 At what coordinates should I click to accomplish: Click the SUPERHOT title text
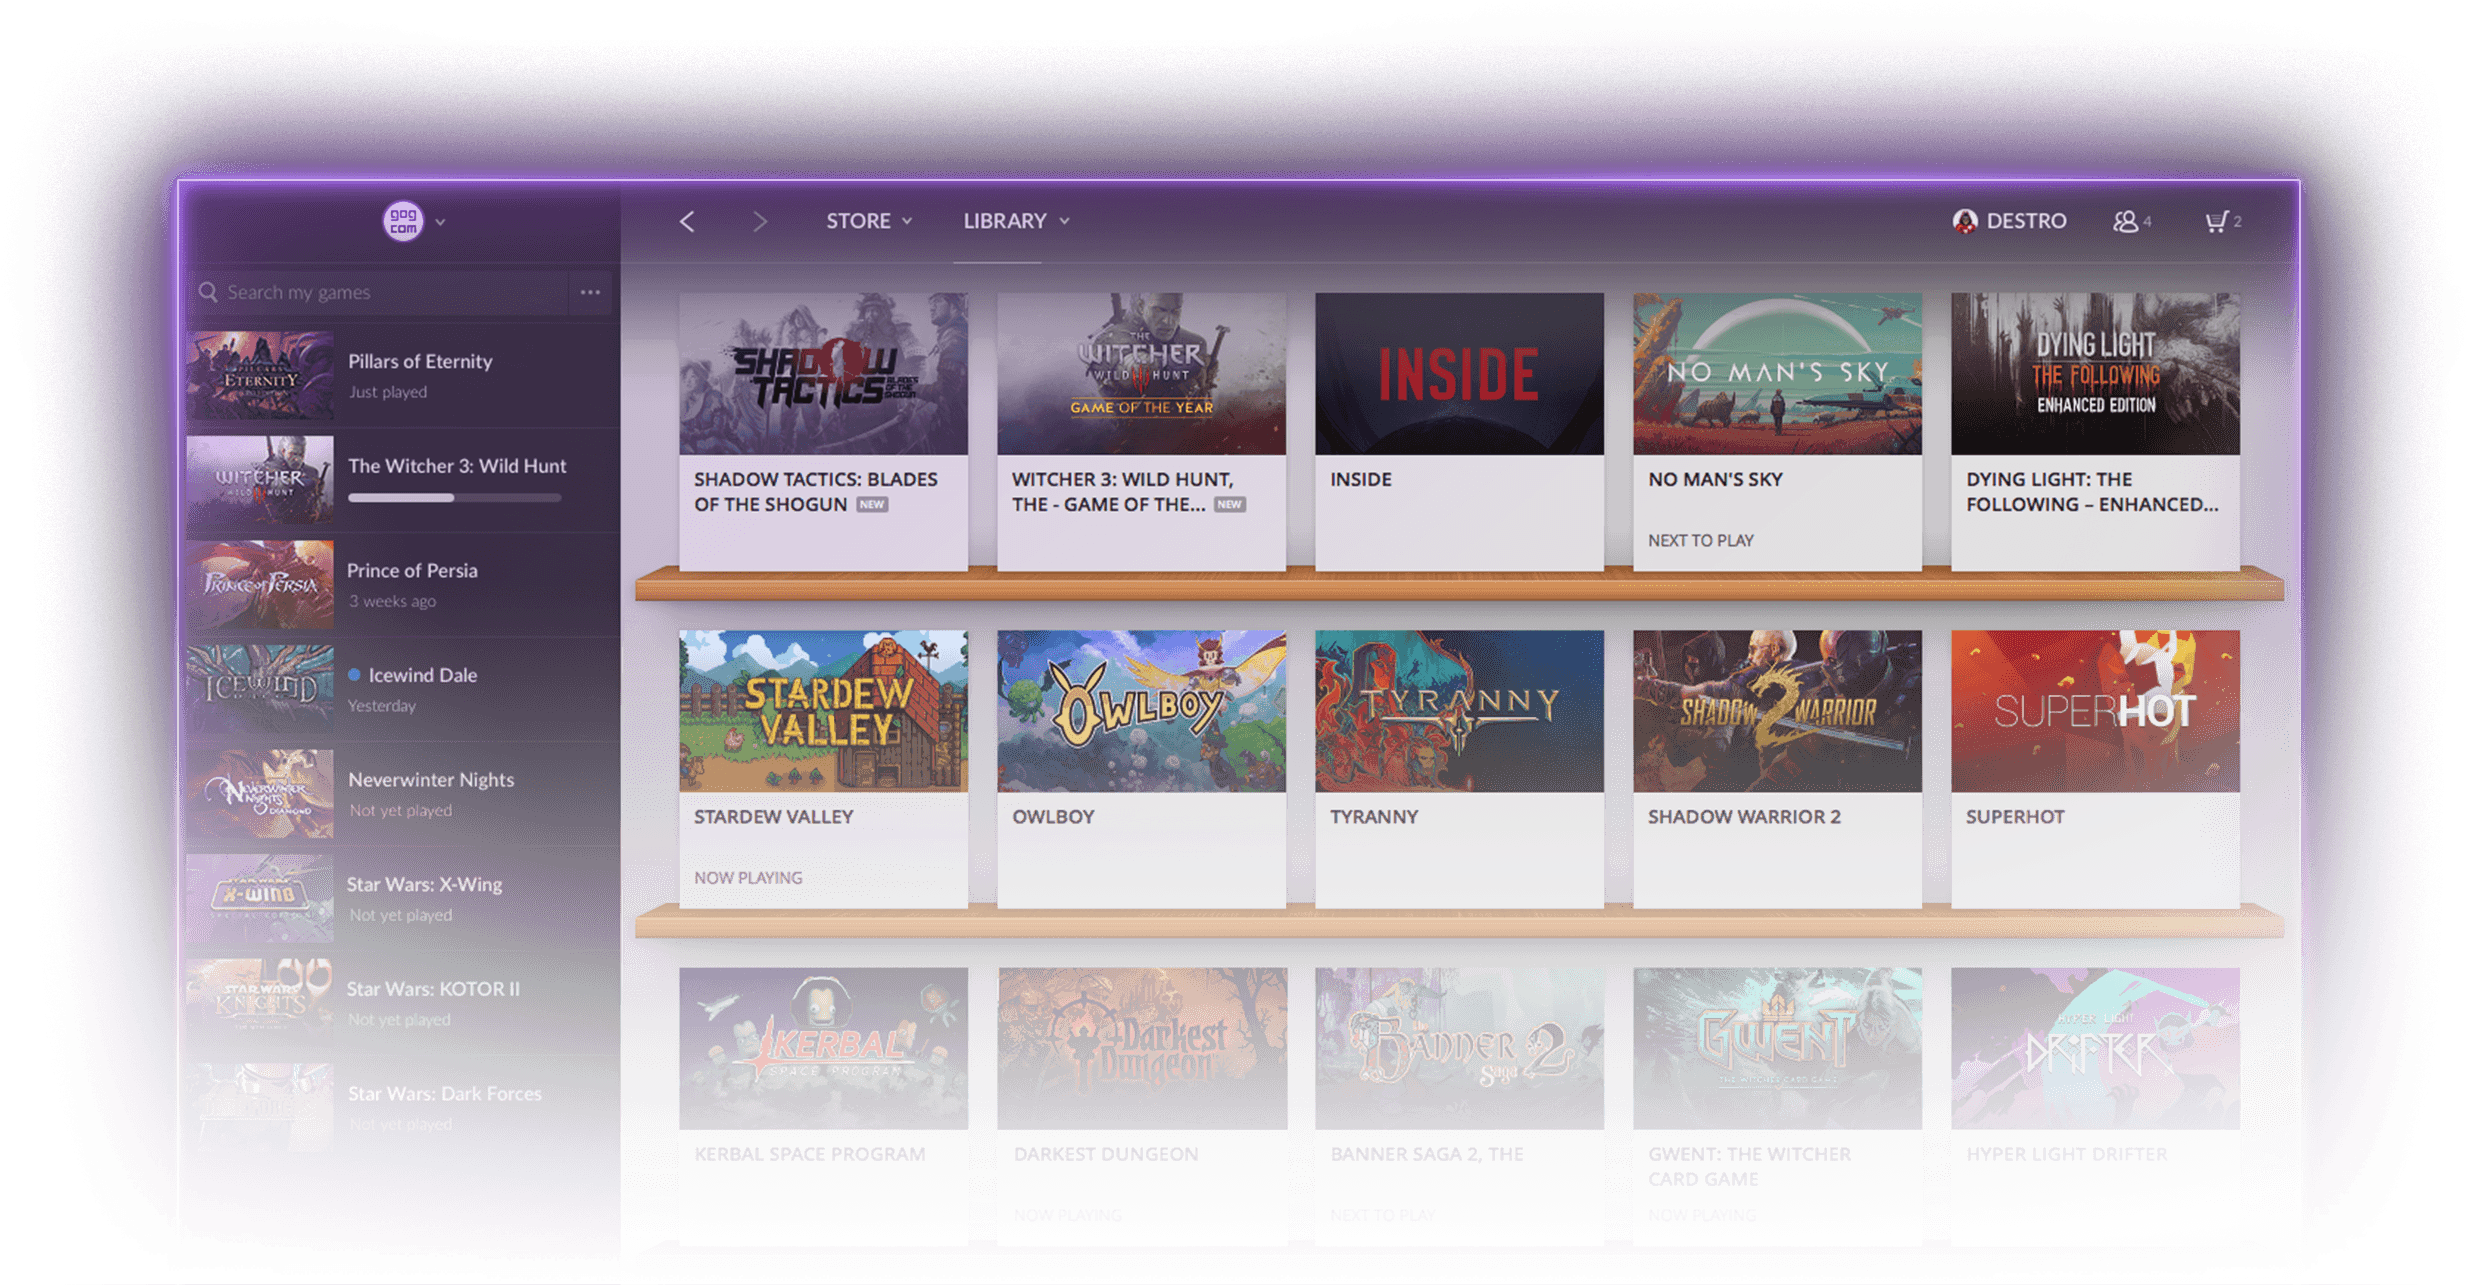pyautogui.click(x=2015, y=817)
